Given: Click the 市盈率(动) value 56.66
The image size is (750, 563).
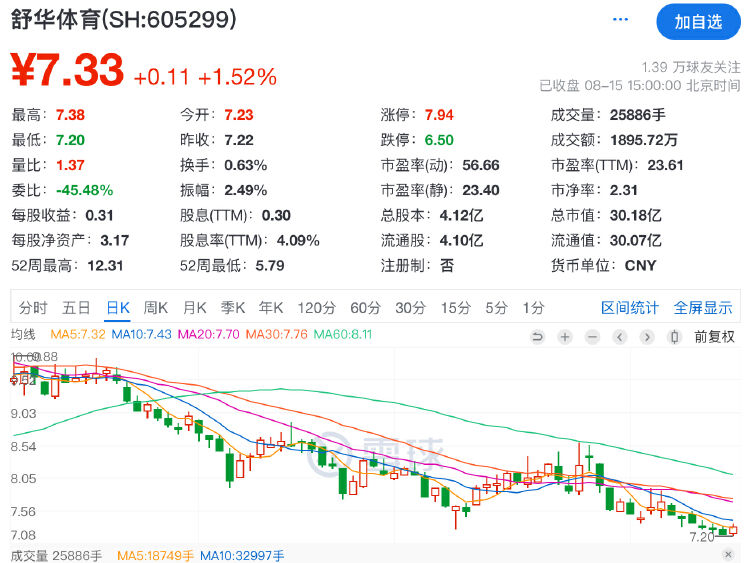Looking at the screenshot, I should [x=481, y=165].
